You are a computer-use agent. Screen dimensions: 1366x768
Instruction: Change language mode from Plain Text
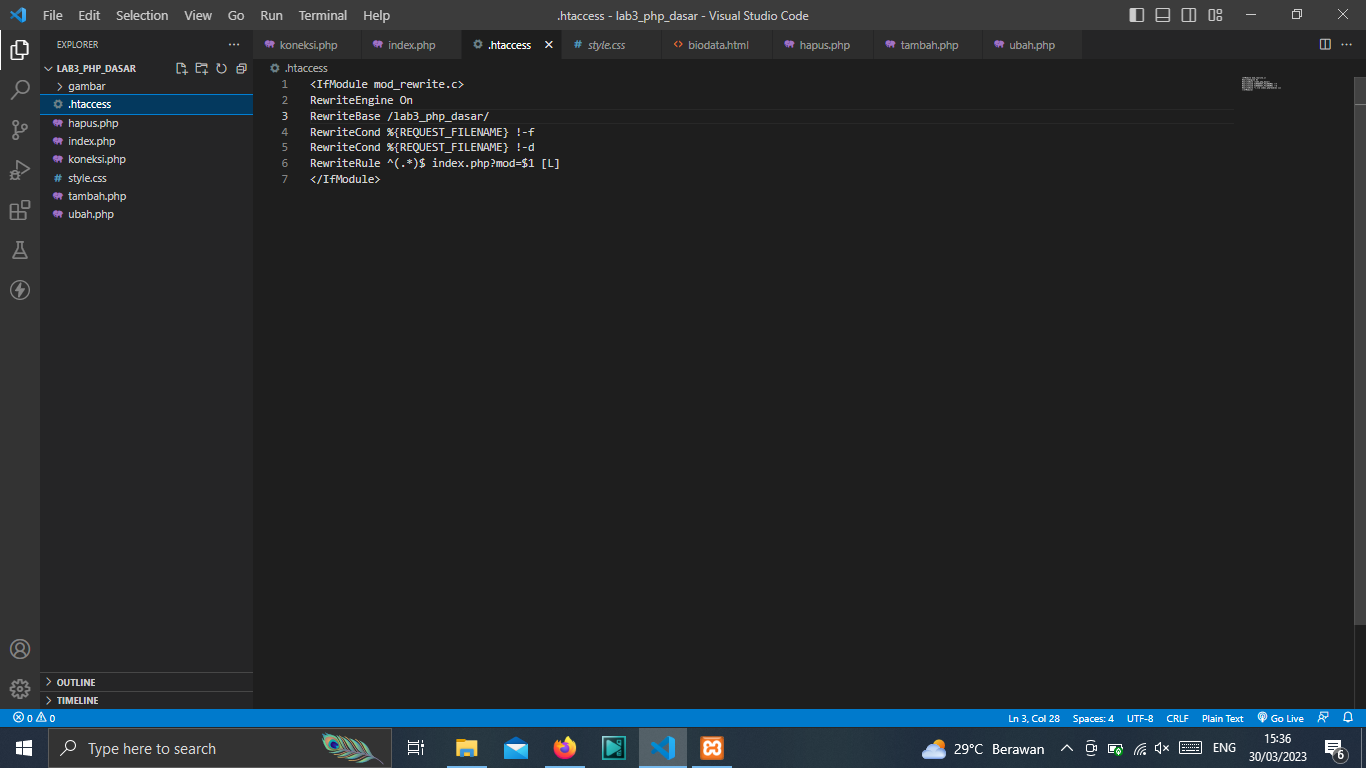[1222, 718]
